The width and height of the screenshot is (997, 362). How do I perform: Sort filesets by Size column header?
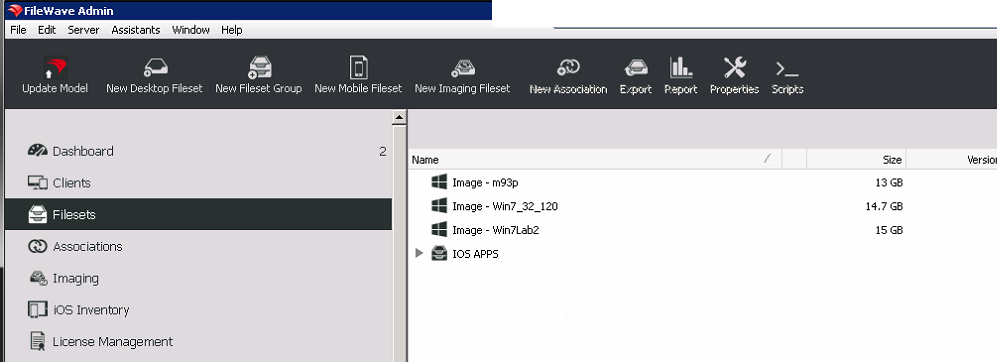point(856,160)
